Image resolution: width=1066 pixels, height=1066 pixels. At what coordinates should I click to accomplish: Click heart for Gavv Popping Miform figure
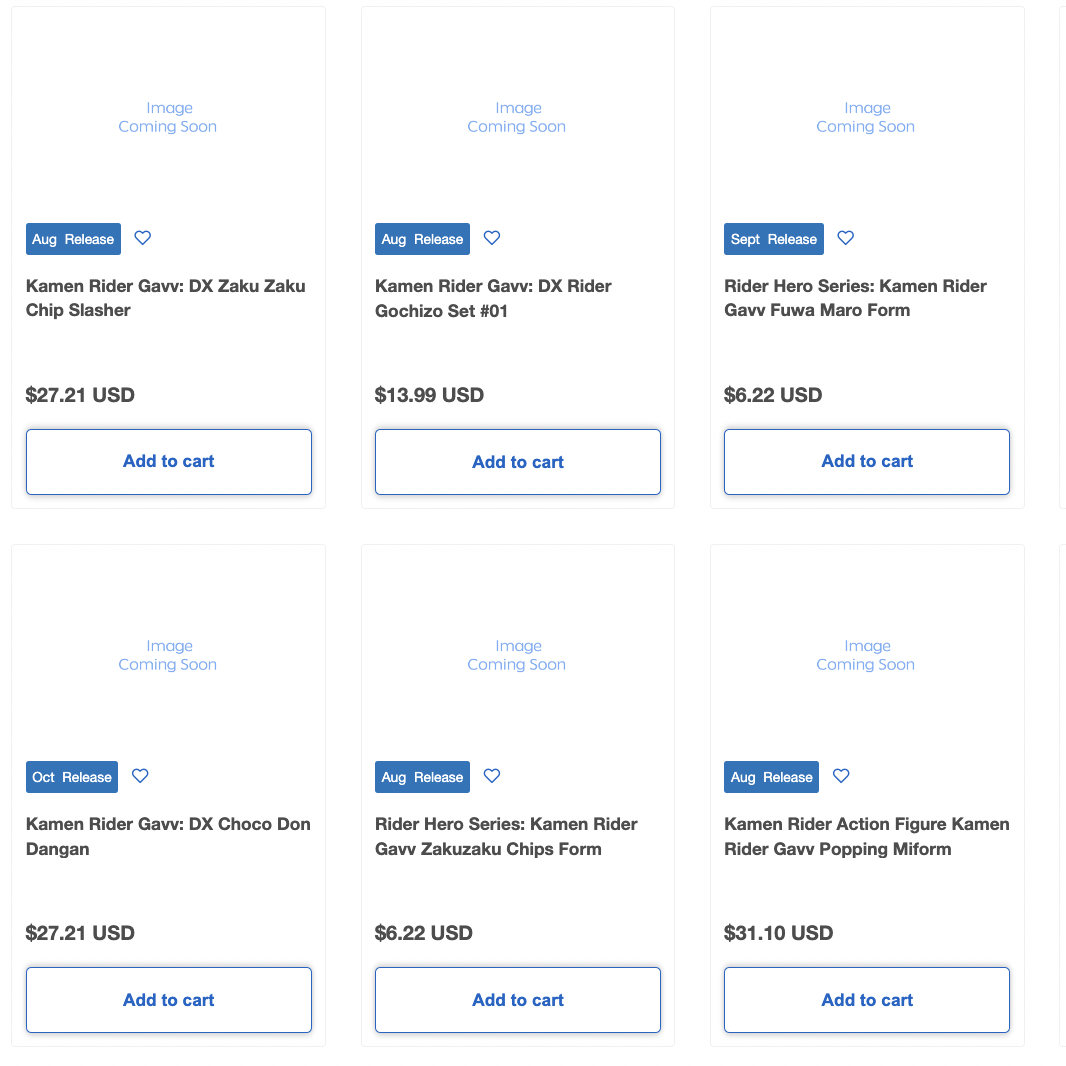(842, 776)
